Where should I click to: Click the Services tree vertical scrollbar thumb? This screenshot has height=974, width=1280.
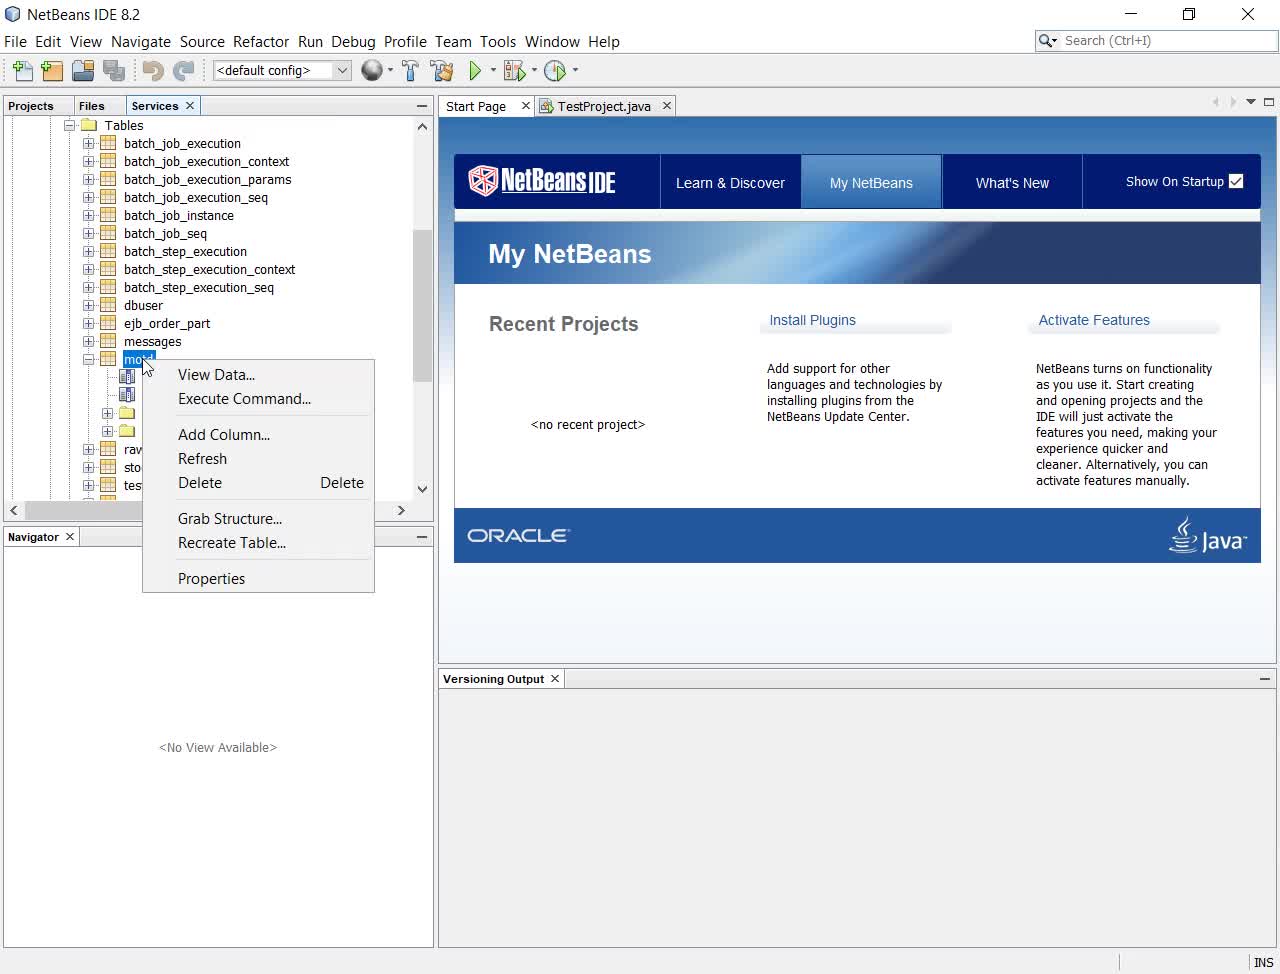[422, 305]
